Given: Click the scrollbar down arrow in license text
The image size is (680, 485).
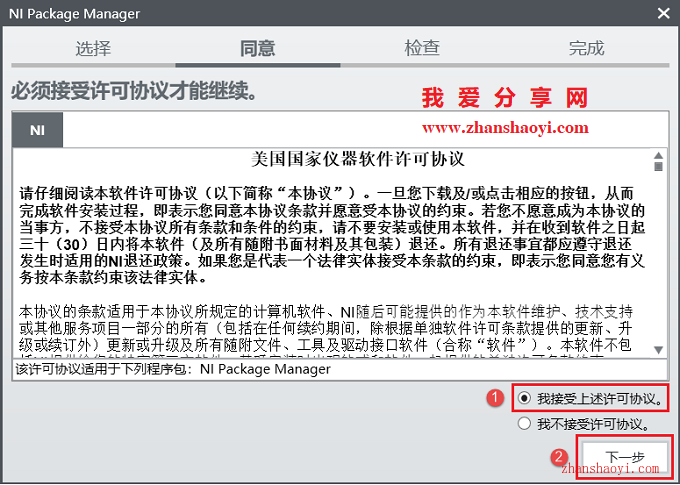Looking at the screenshot, I should (x=658, y=350).
